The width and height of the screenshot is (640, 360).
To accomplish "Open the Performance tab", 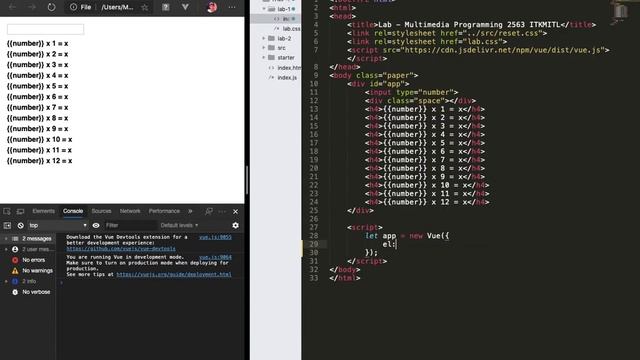I will point(164,211).
